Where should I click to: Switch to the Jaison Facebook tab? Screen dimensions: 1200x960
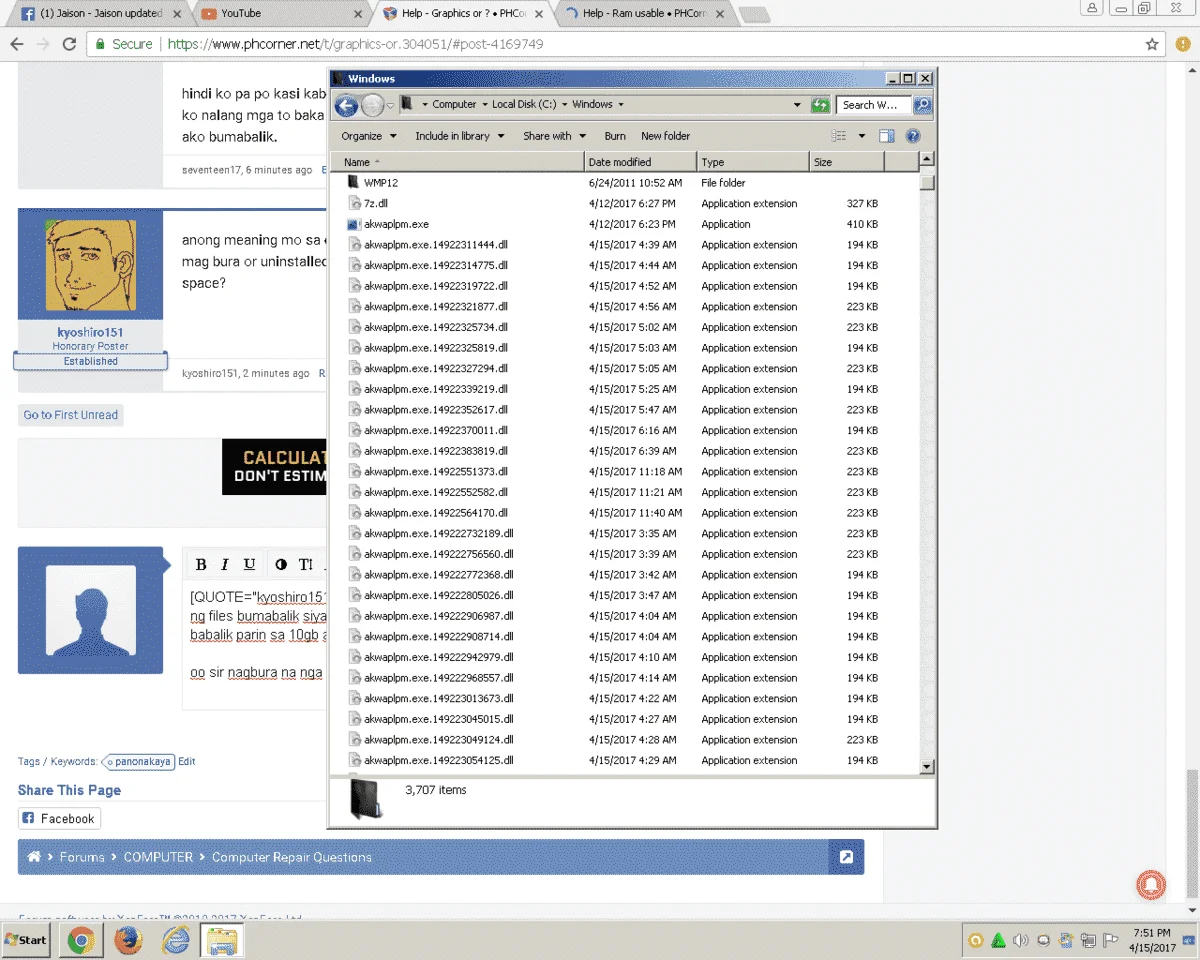(x=98, y=13)
